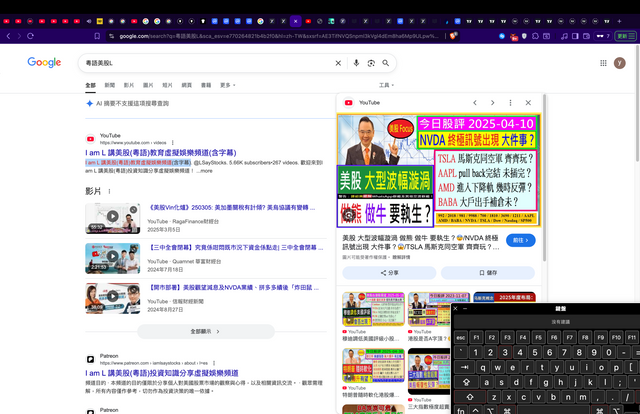Image resolution: width=640 pixels, height=414 pixels.
Task: Click the music note icon in browser toolbar
Action: tap(564, 36)
